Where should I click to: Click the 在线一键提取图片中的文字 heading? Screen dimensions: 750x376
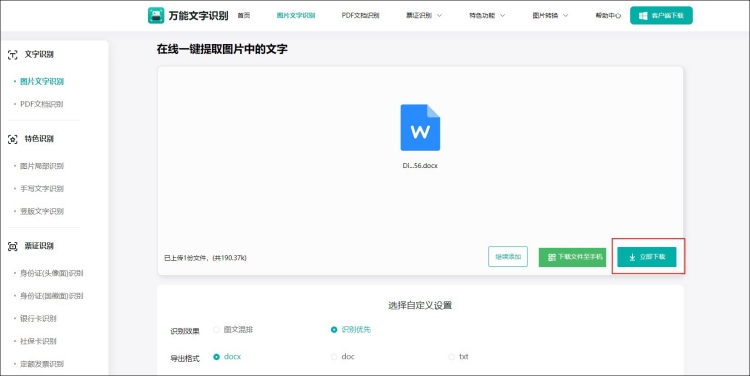click(222, 49)
